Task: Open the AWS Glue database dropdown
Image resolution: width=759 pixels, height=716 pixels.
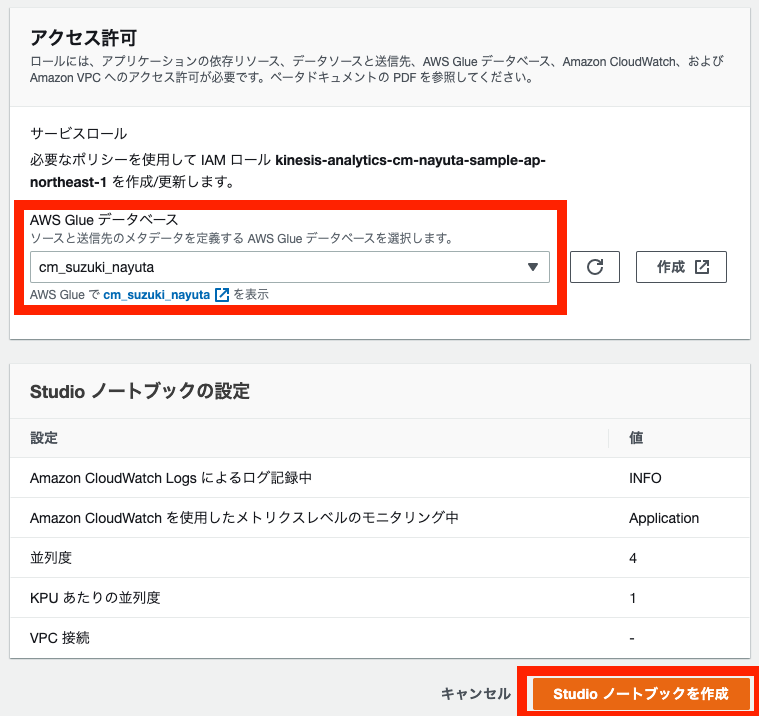Action: pyautogui.click(x=289, y=267)
